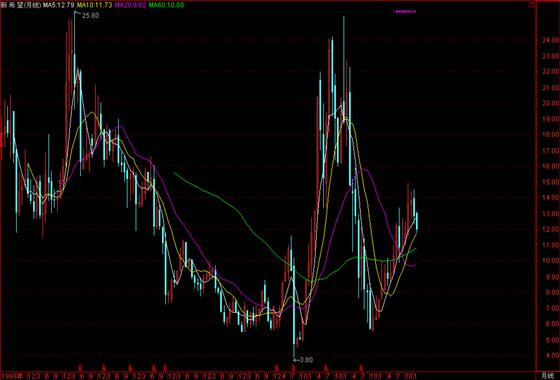
Task: Select the green MA60:10.80 indicator label
Action: (x=166, y=5)
